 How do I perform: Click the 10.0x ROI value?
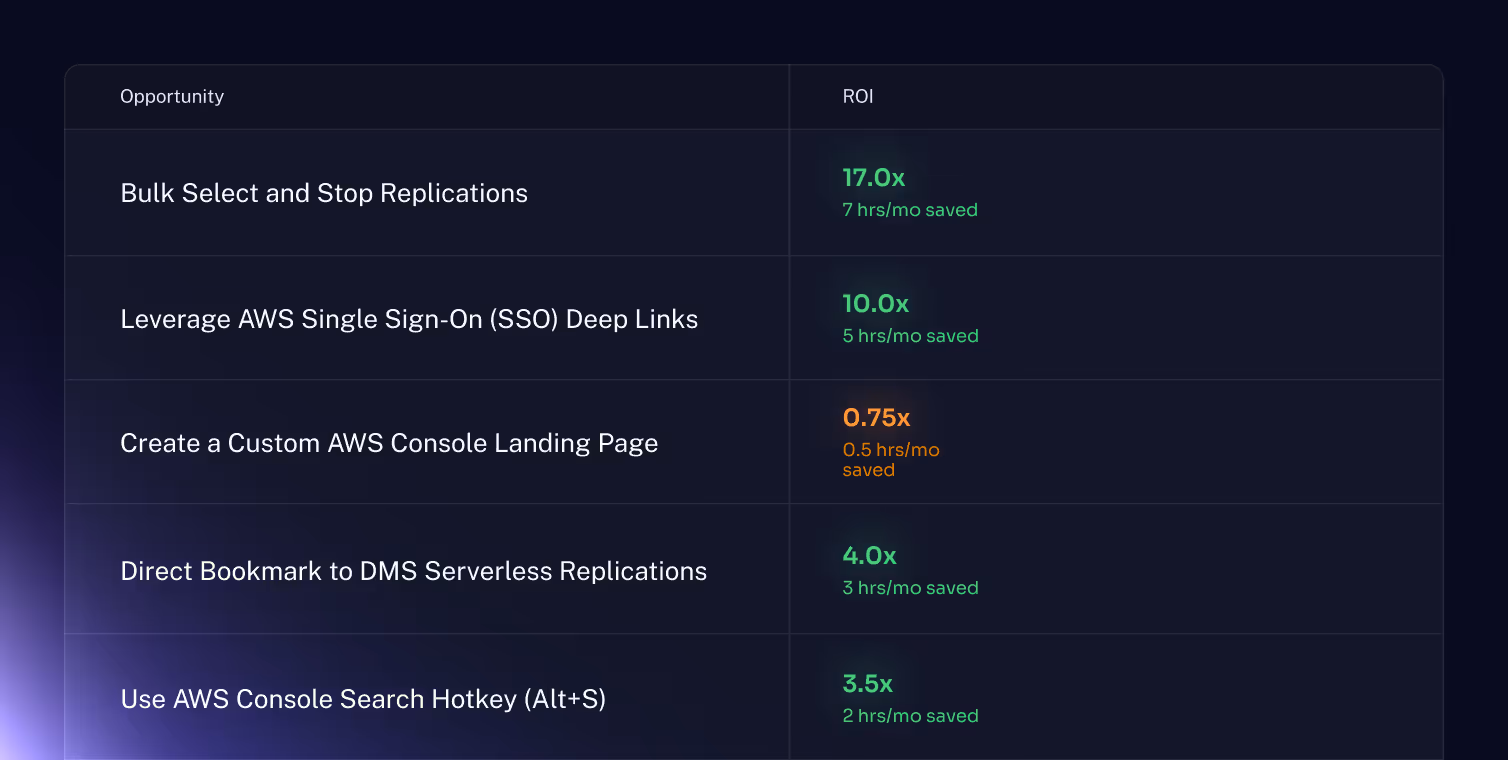[x=875, y=304]
